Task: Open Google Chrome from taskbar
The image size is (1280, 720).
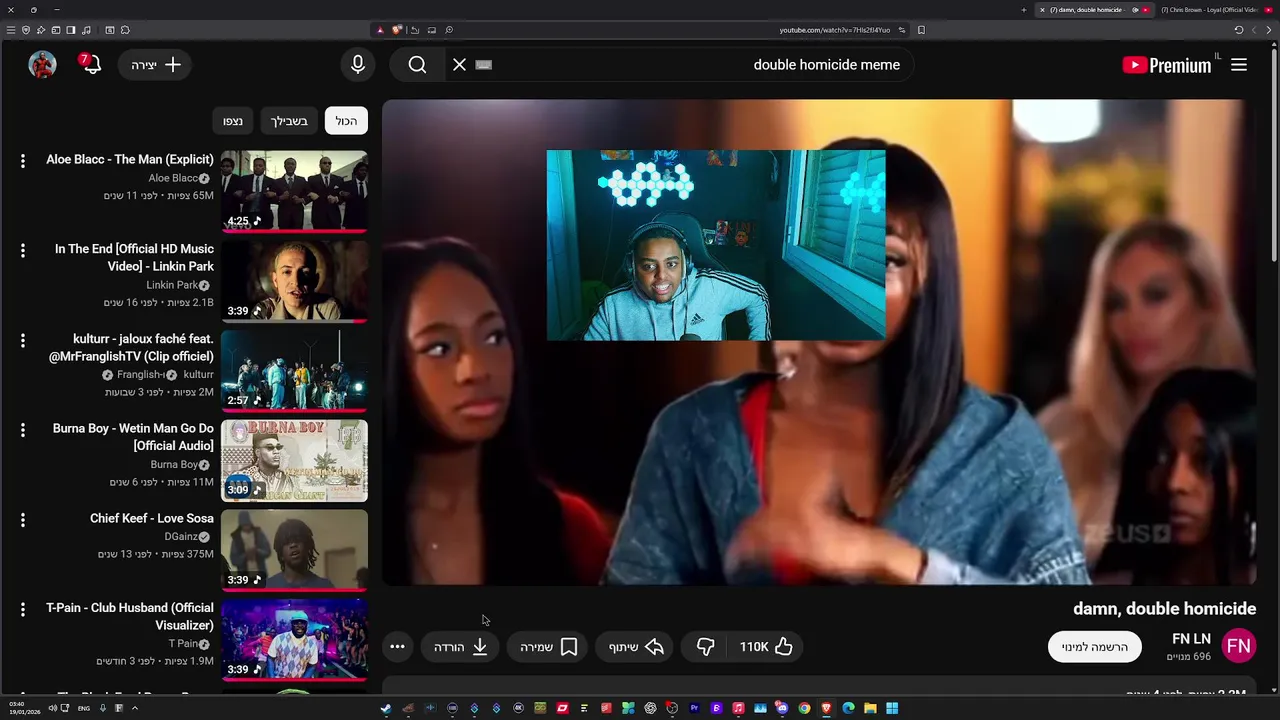Action: click(x=804, y=708)
